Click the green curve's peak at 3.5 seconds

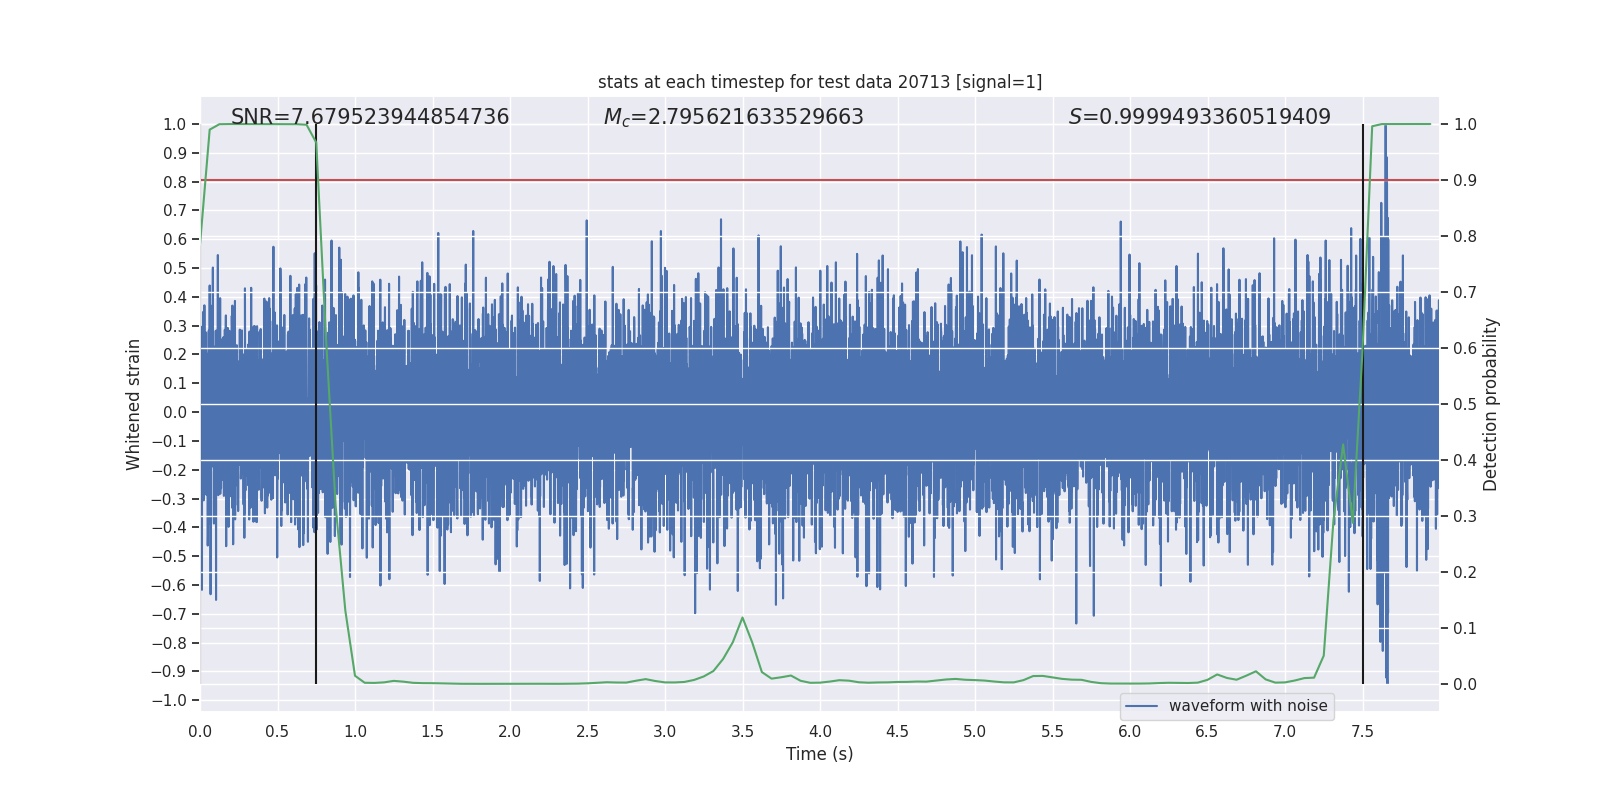(x=742, y=618)
